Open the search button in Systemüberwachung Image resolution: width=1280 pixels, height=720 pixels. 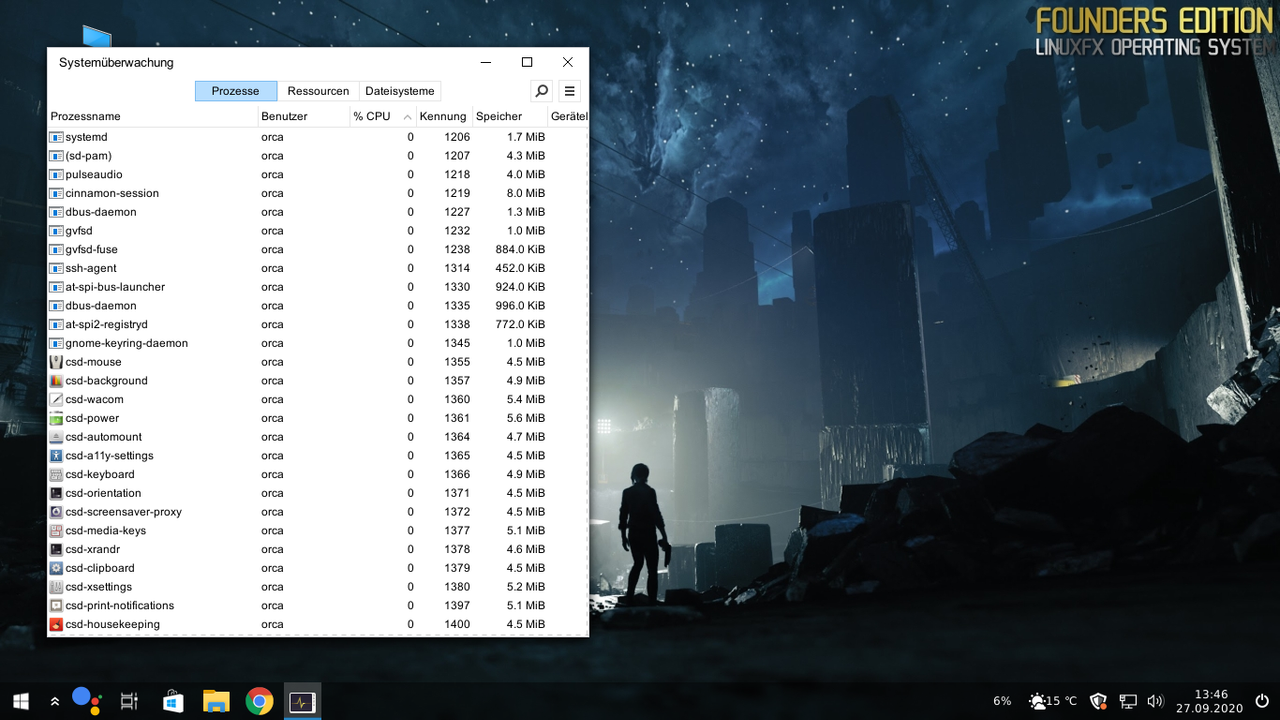541,91
